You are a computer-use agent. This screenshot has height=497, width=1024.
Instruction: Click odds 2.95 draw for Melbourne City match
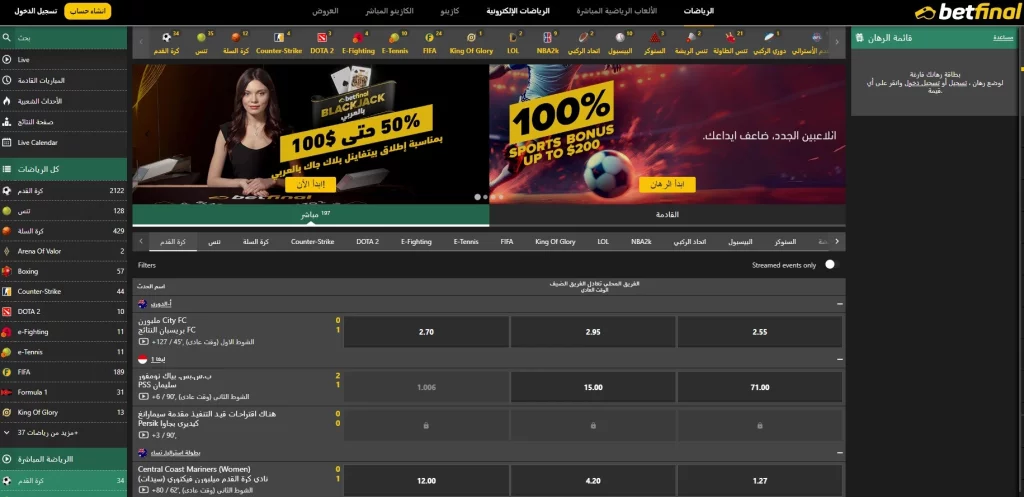pos(593,332)
